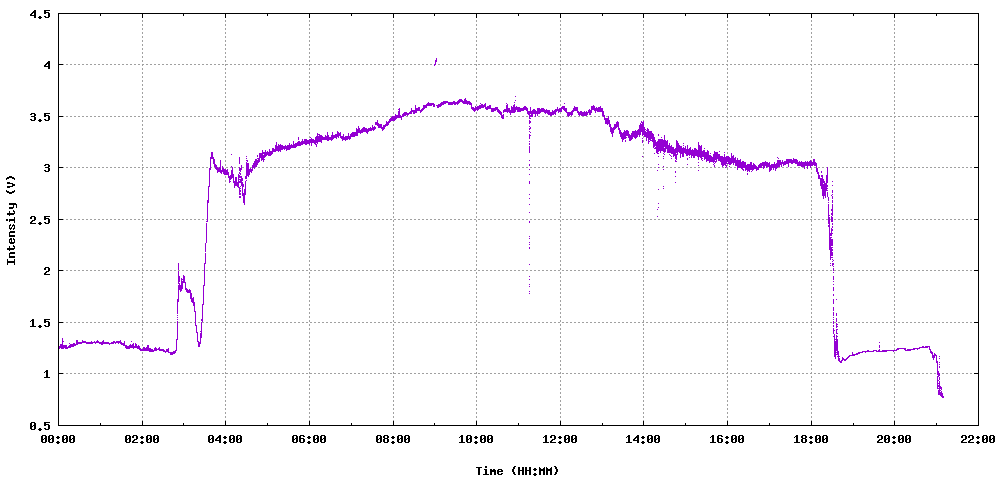Select the '1.5' y-axis tick label
This screenshot has width=1000, height=480.
tap(40, 323)
